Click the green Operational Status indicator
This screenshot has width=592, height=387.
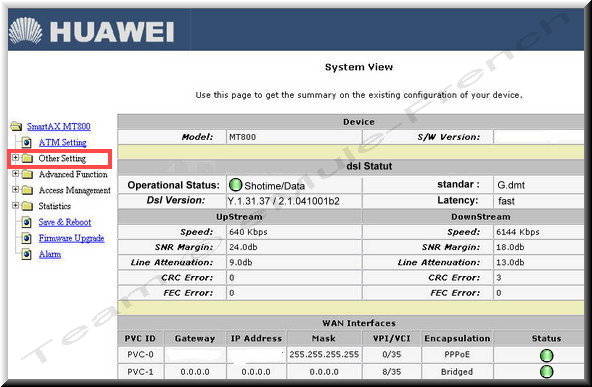235,185
